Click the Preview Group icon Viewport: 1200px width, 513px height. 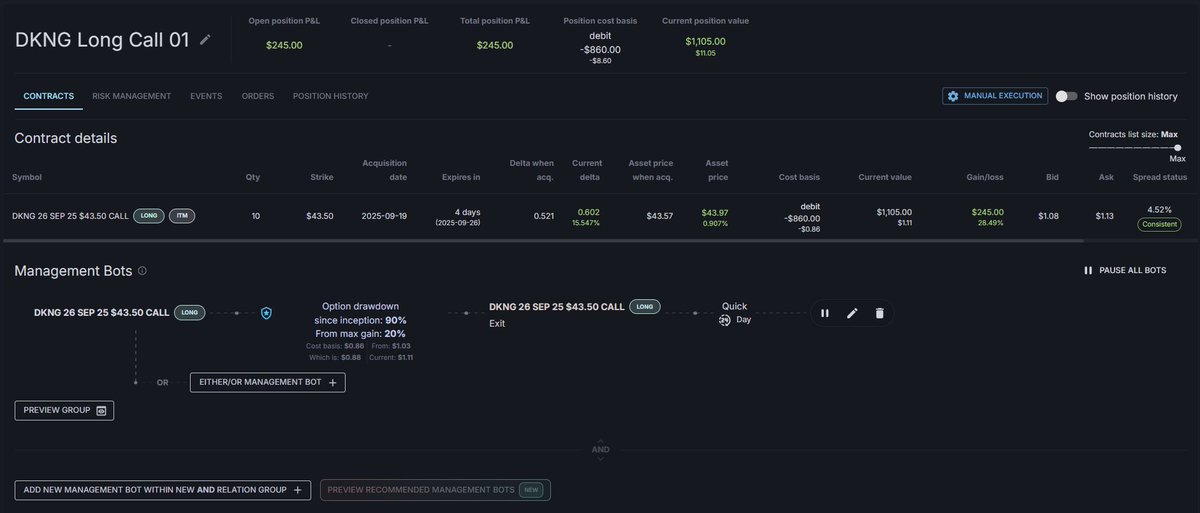(101, 410)
